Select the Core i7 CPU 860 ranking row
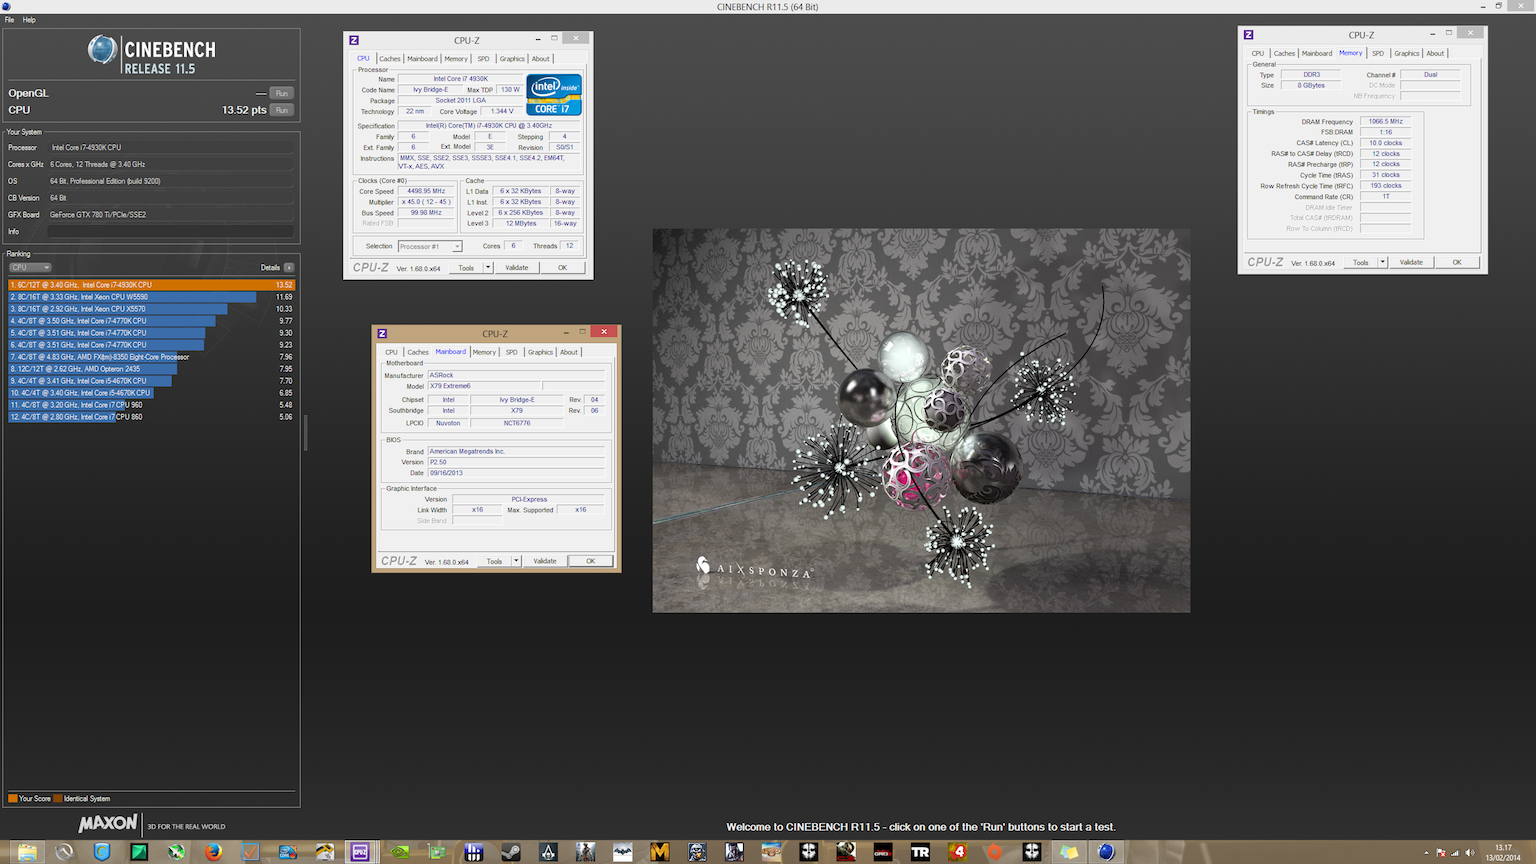This screenshot has width=1536, height=864. [x=151, y=417]
